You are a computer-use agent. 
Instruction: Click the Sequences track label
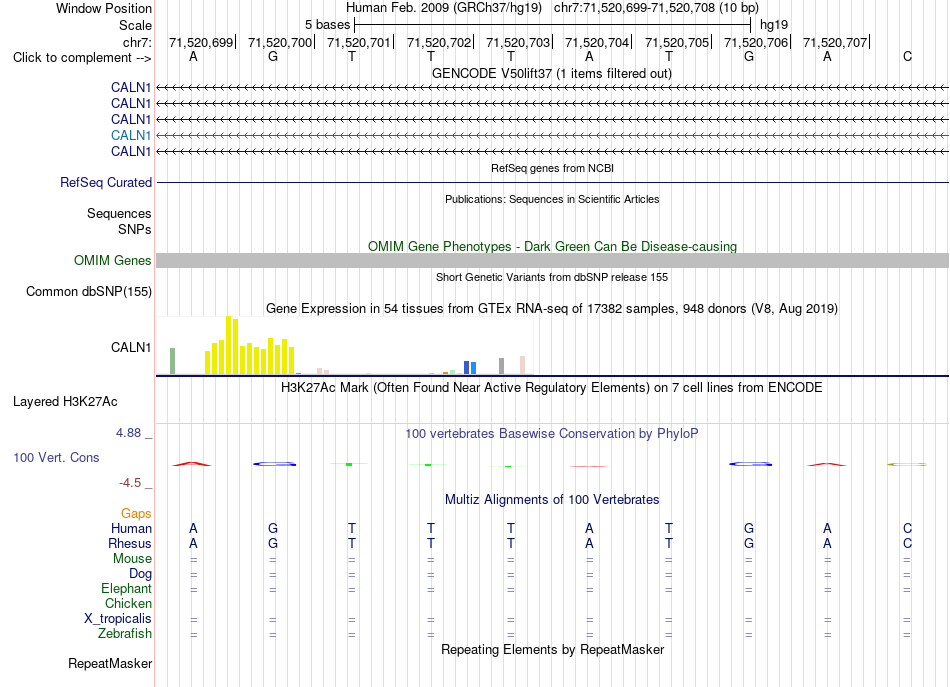pos(119,213)
